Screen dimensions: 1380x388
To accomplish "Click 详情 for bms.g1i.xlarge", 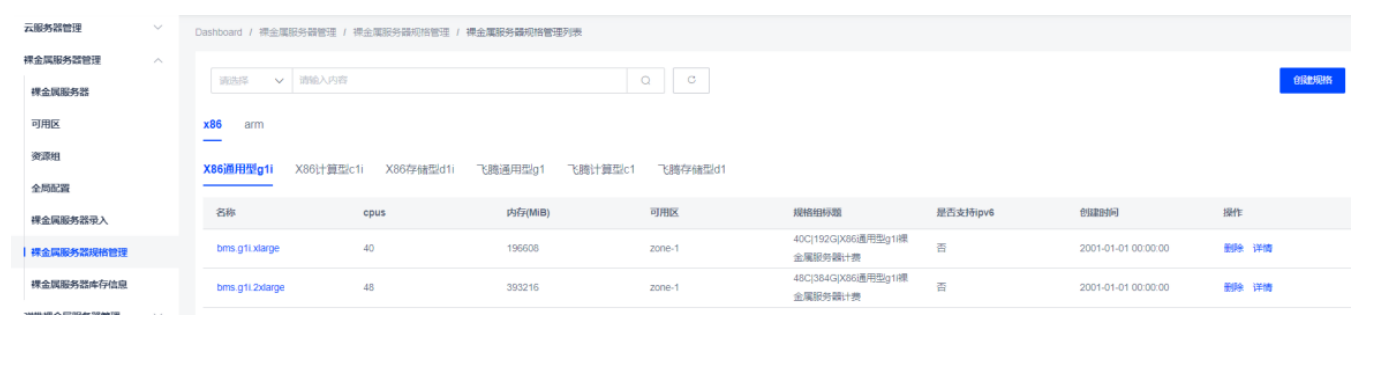I will pos(1262,248).
